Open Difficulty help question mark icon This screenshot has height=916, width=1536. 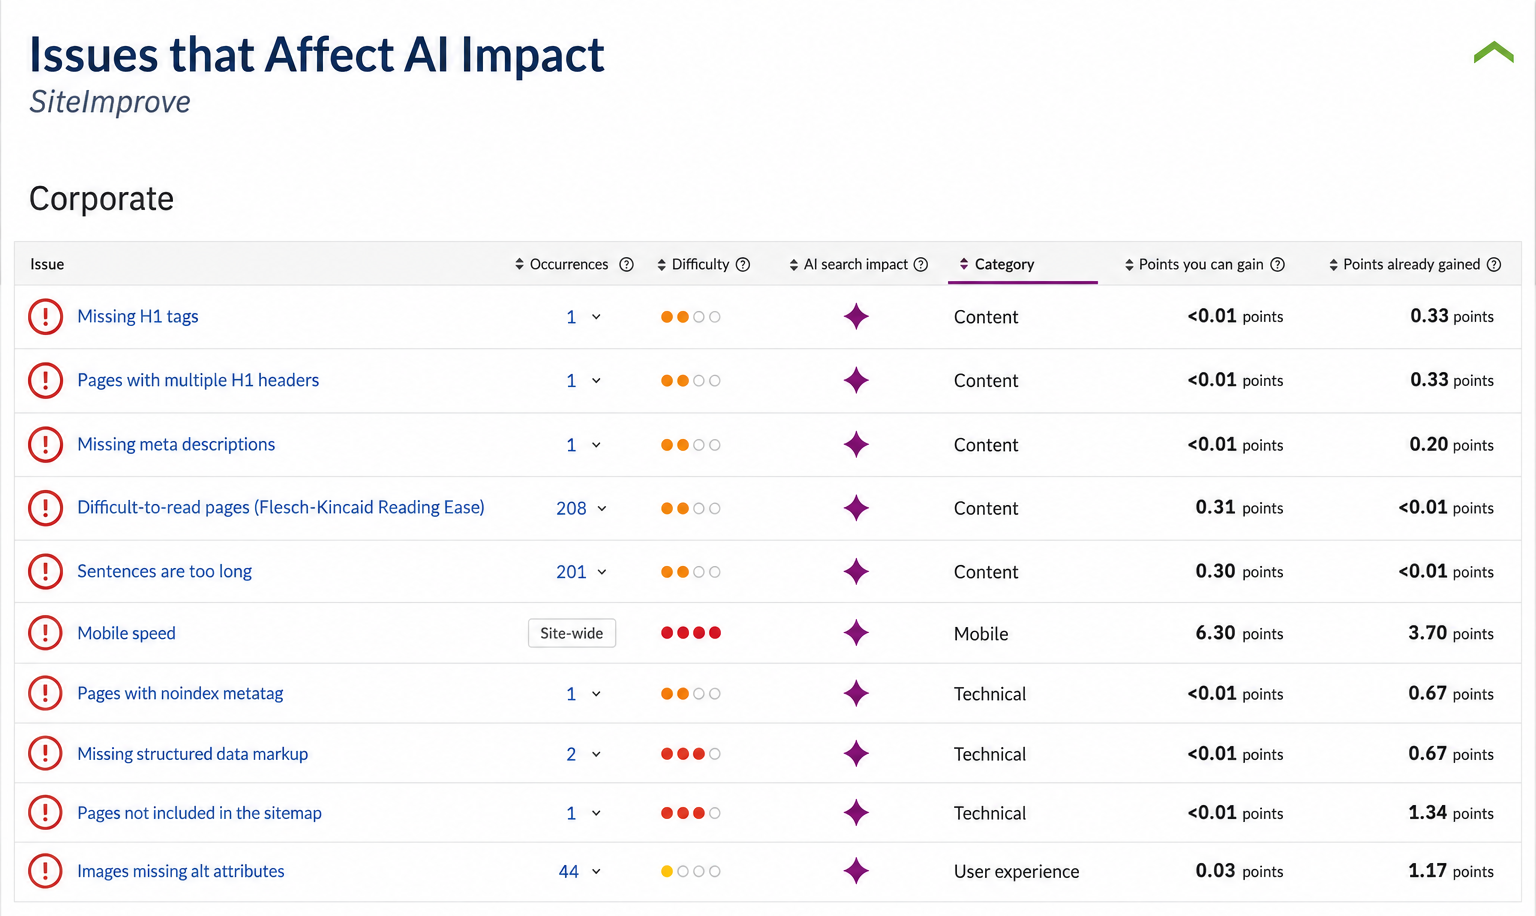click(x=743, y=264)
